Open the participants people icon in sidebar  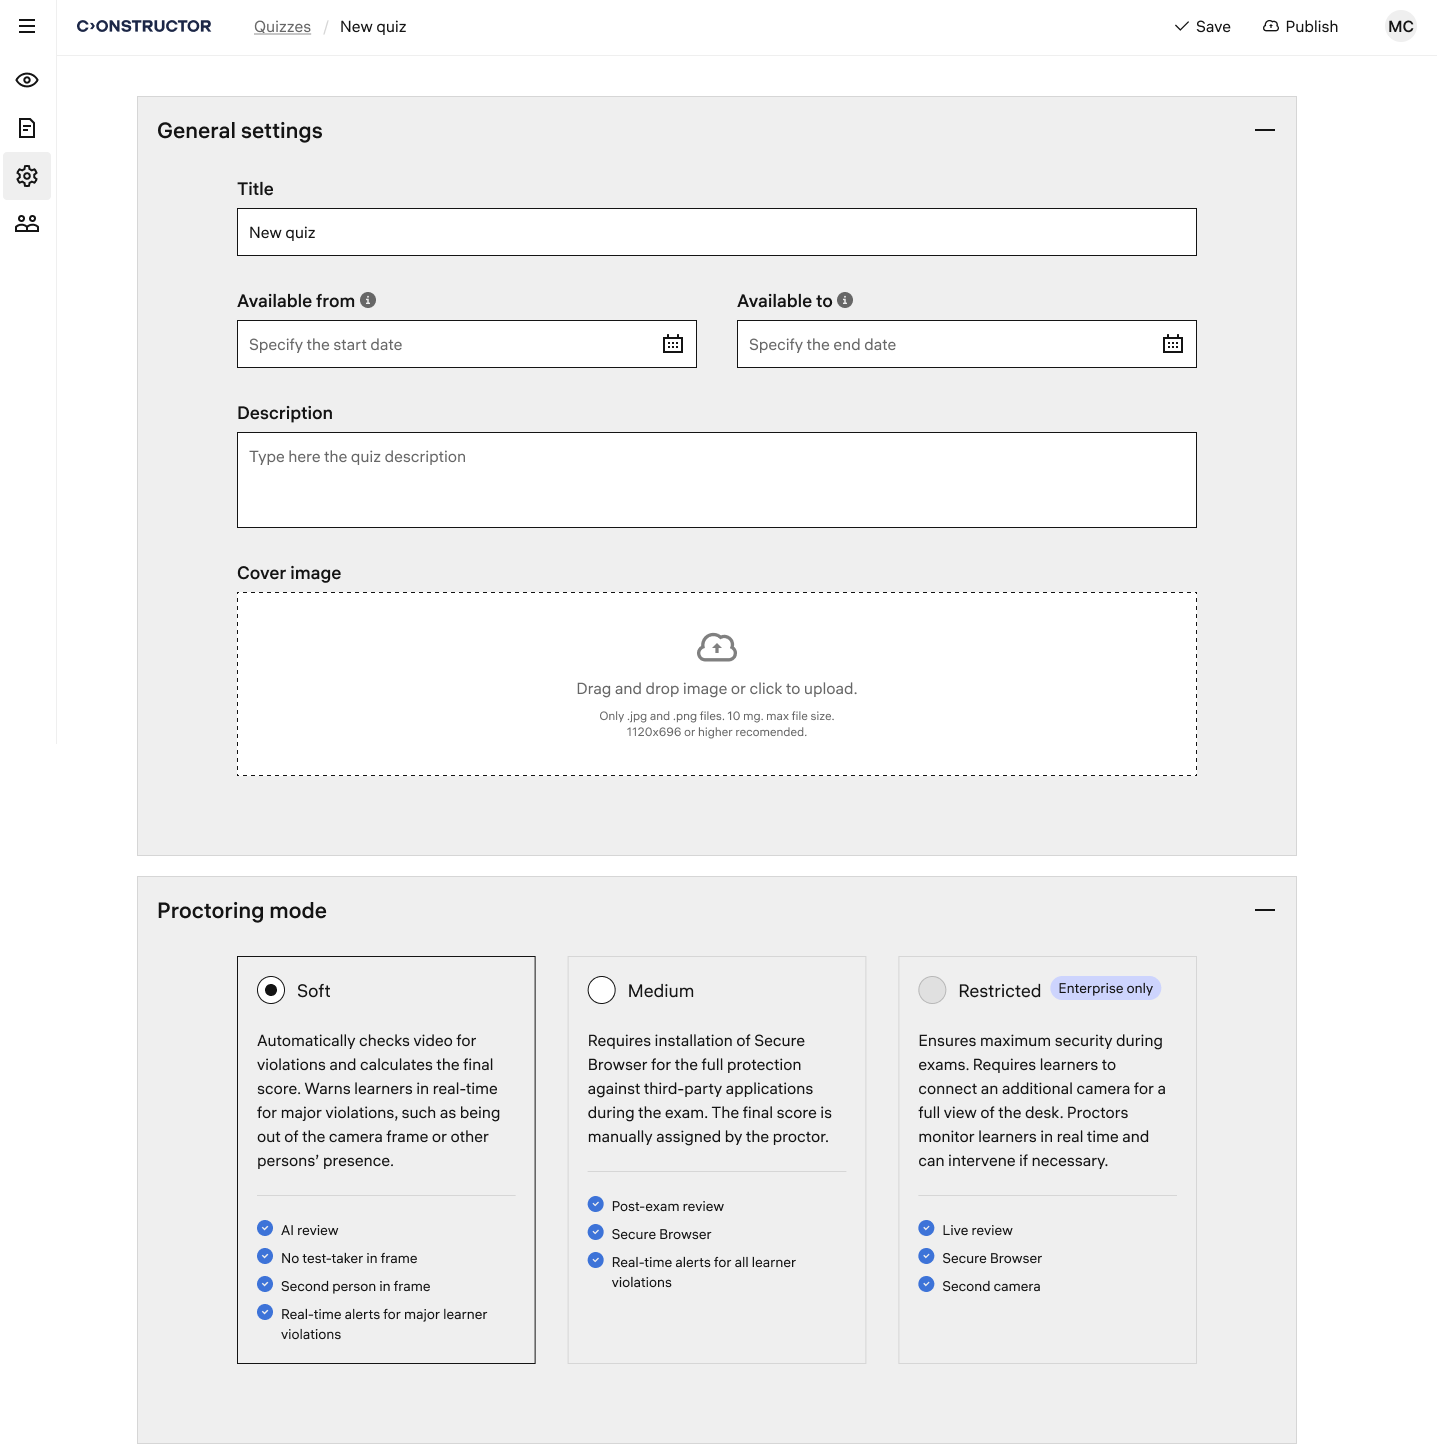[27, 224]
